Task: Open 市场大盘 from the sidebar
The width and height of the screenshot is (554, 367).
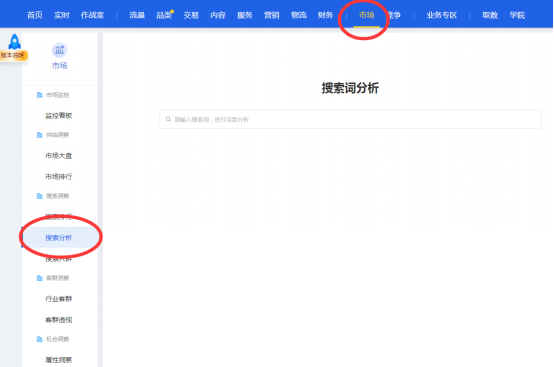Action: [59, 156]
